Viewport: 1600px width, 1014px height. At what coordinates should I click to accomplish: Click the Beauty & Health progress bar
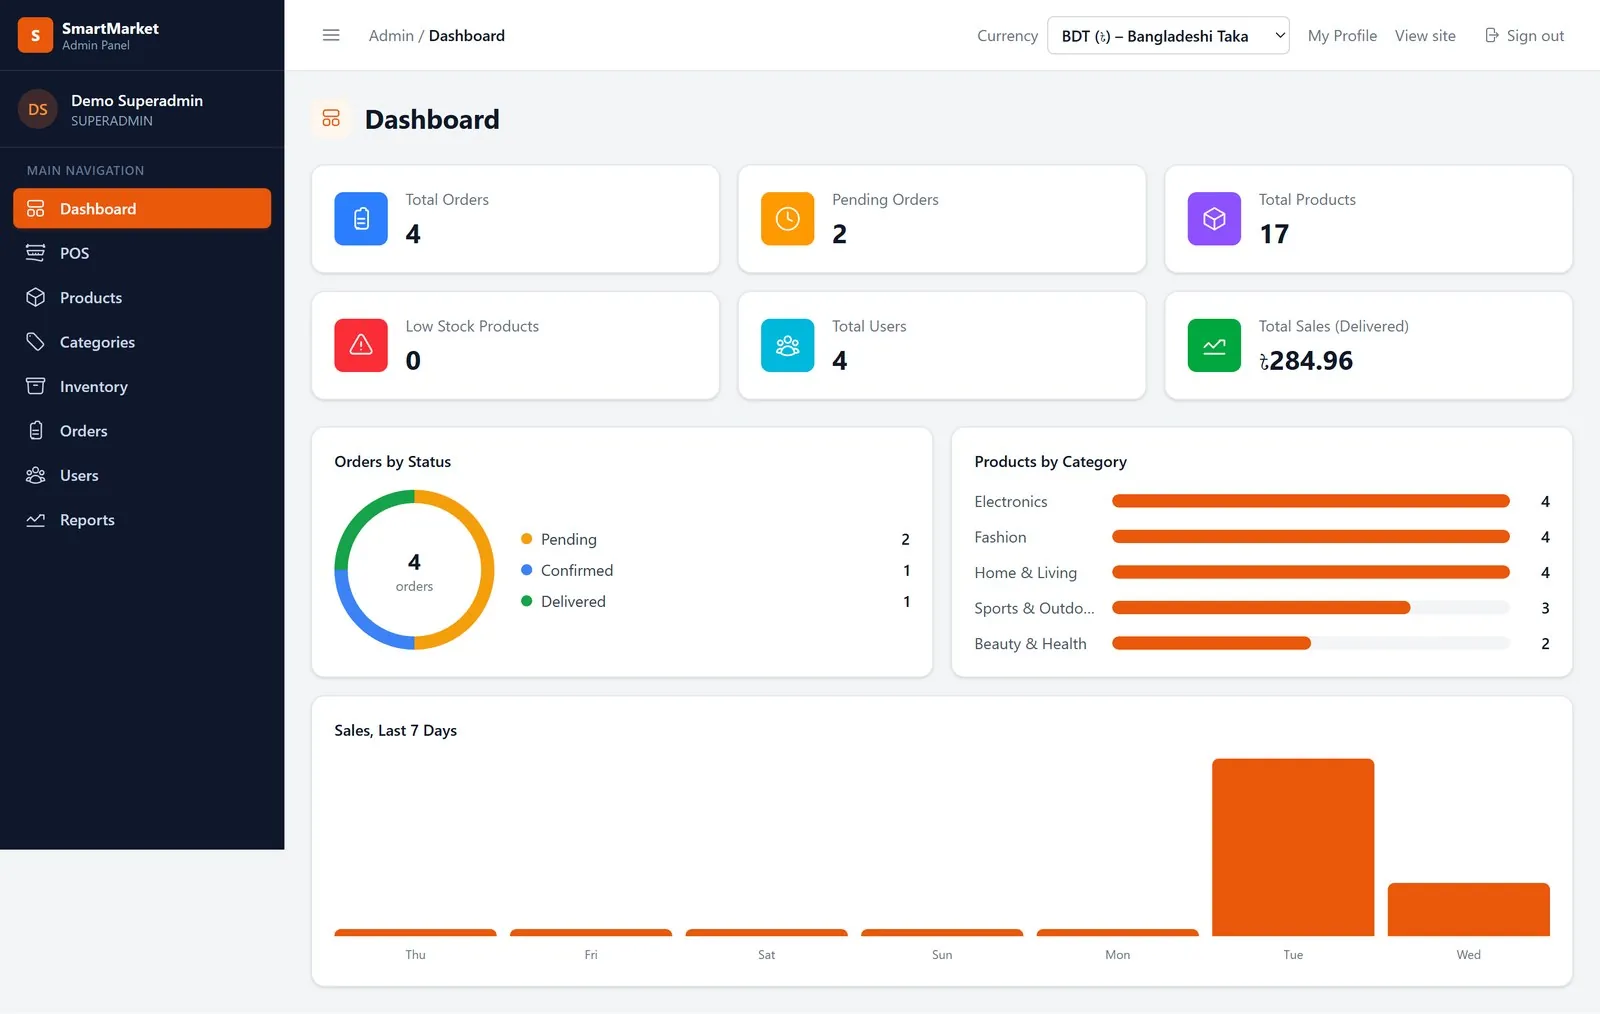click(x=1310, y=643)
